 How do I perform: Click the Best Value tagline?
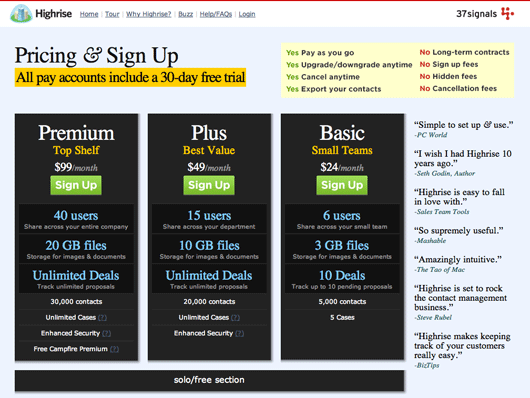(209, 150)
